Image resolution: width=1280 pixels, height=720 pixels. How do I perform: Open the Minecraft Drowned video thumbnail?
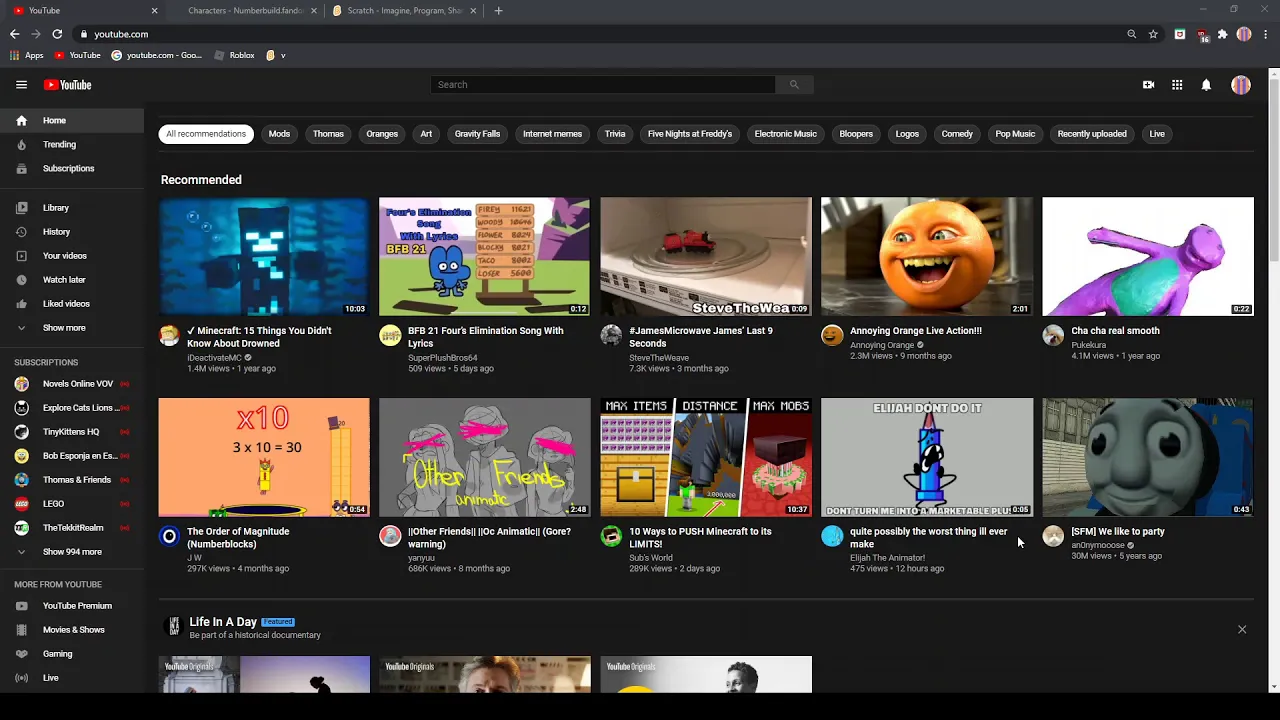click(x=264, y=256)
